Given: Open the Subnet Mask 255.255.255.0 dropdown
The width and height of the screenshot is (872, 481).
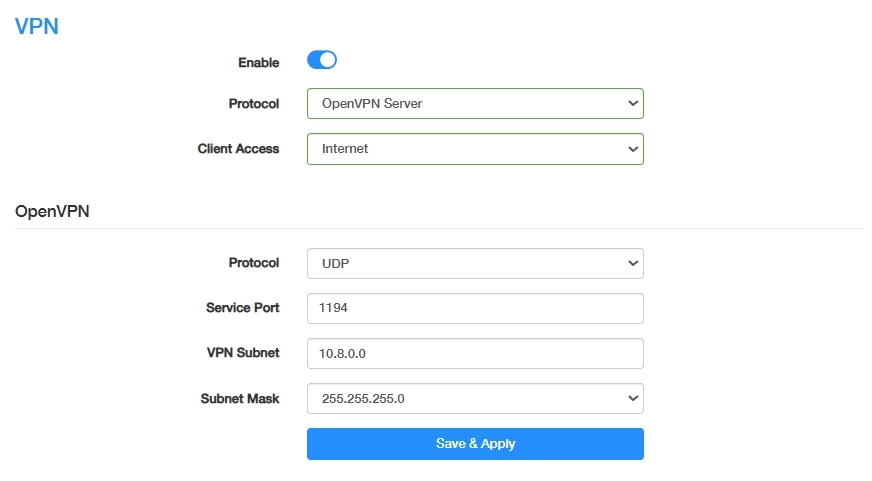Looking at the screenshot, I should tap(474, 398).
